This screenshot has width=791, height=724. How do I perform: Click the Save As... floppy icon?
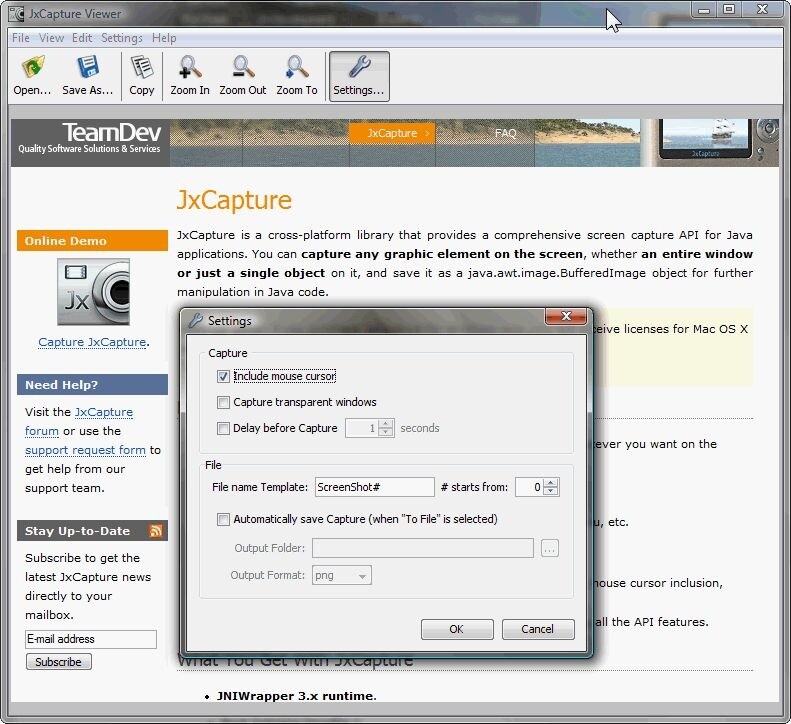[88, 67]
